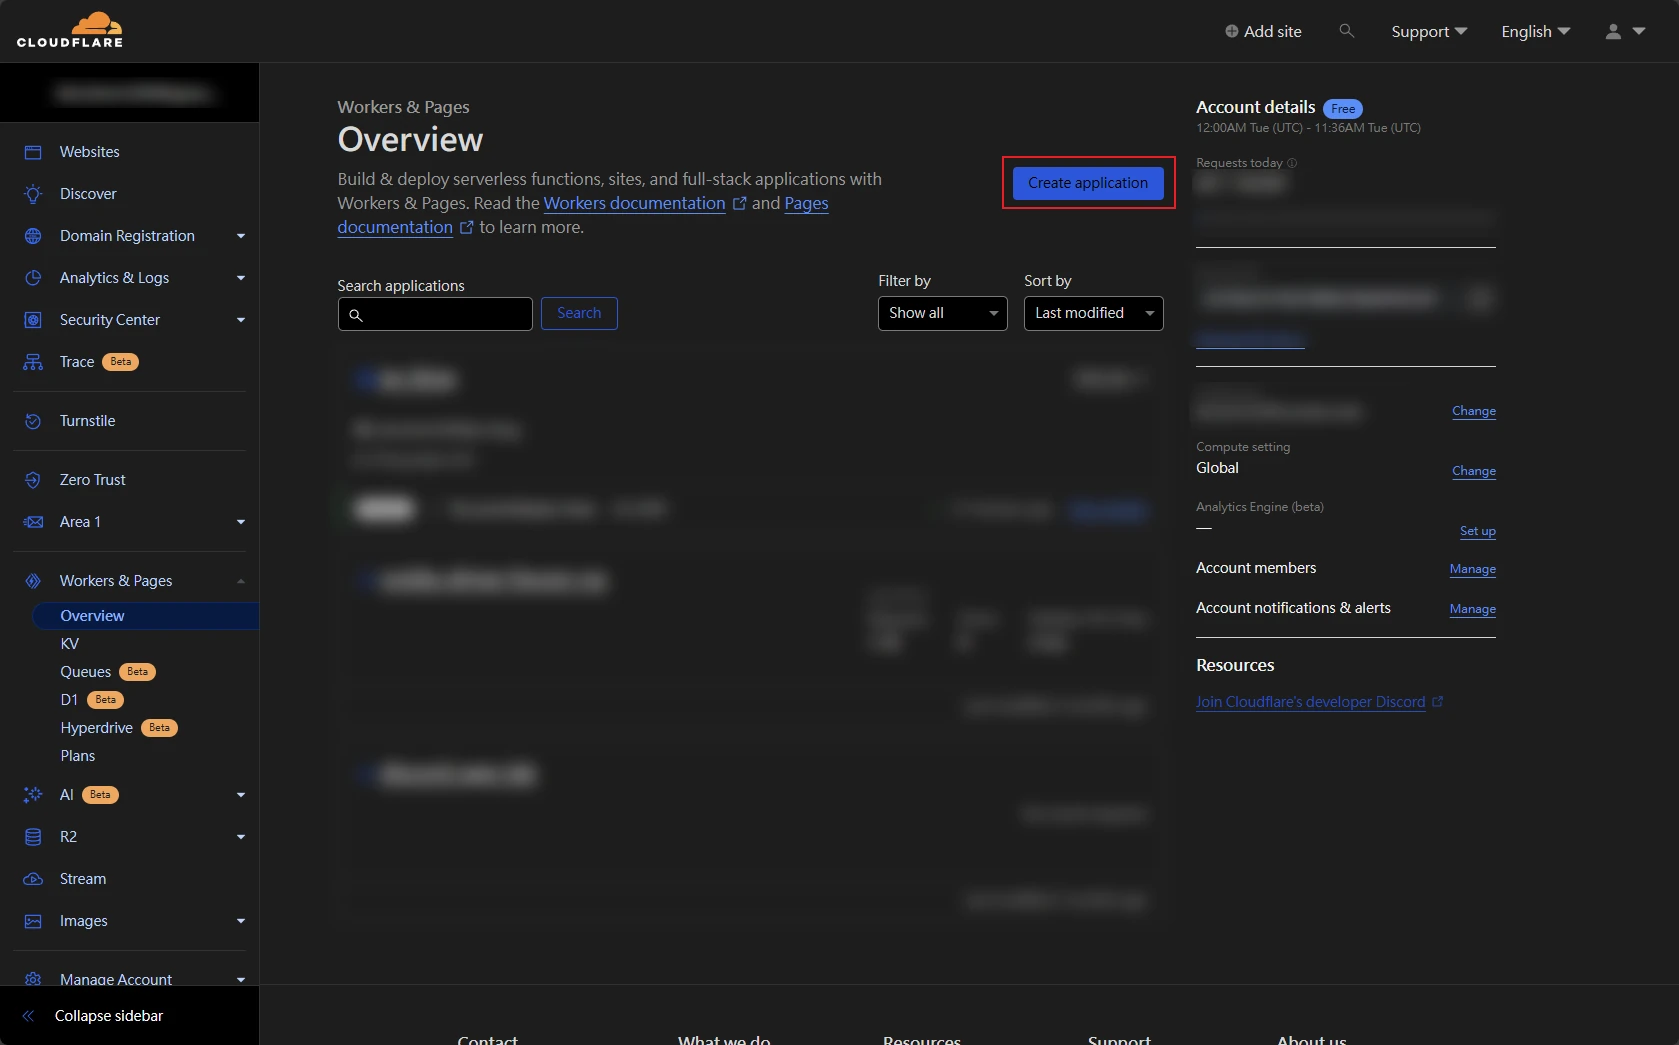Viewport: 1679px width, 1045px height.
Task: Open the Queues submenu item
Action: [x=86, y=672]
